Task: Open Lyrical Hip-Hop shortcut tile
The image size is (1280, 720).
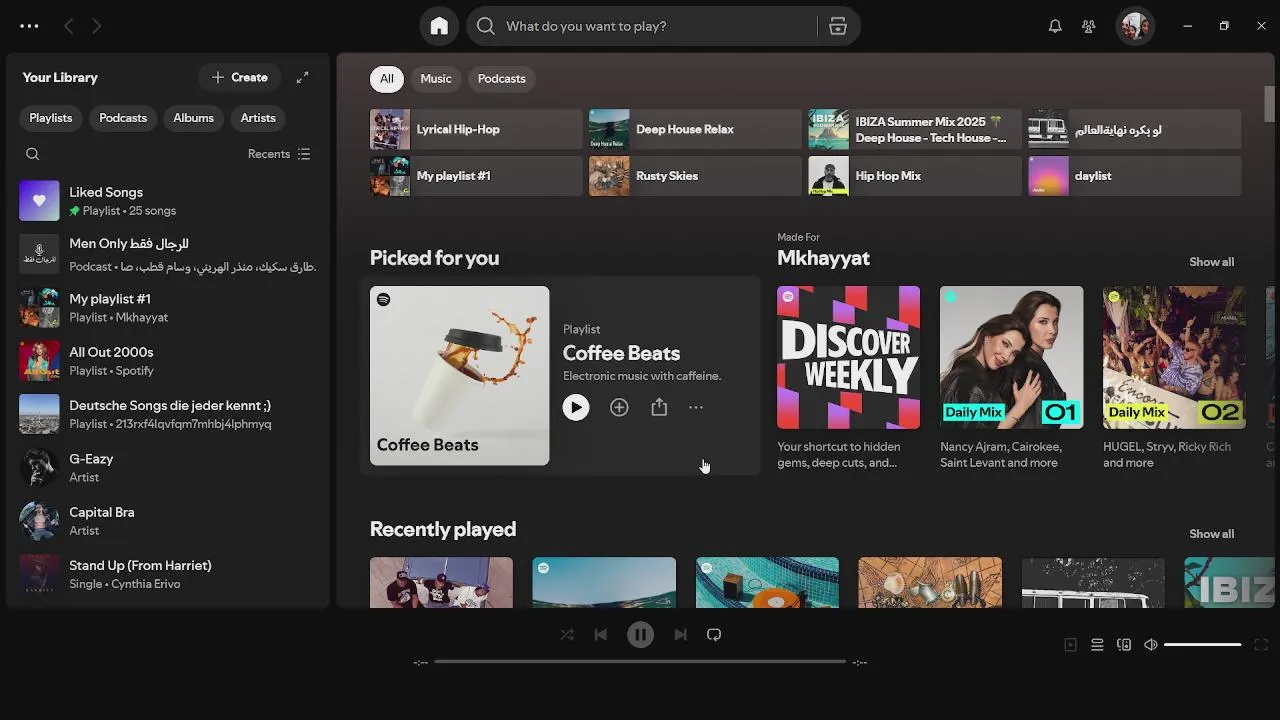Action: 476,129
